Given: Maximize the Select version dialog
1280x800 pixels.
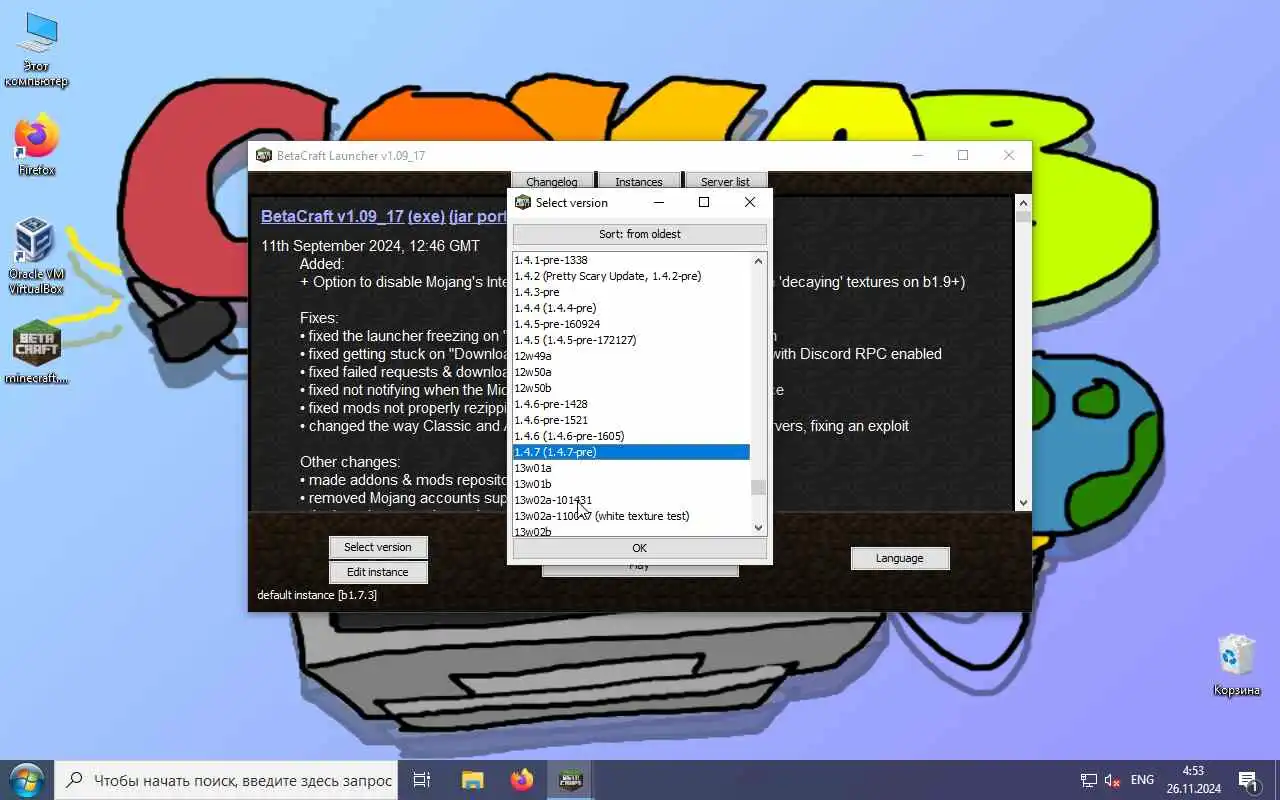Looking at the screenshot, I should (x=704, y=202).
